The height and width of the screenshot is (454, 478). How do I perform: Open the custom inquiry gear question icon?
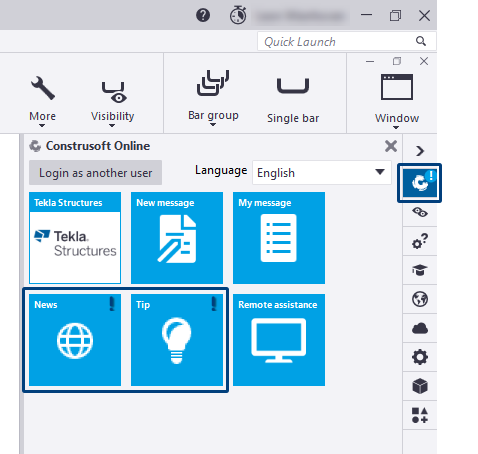click(420, 241)
